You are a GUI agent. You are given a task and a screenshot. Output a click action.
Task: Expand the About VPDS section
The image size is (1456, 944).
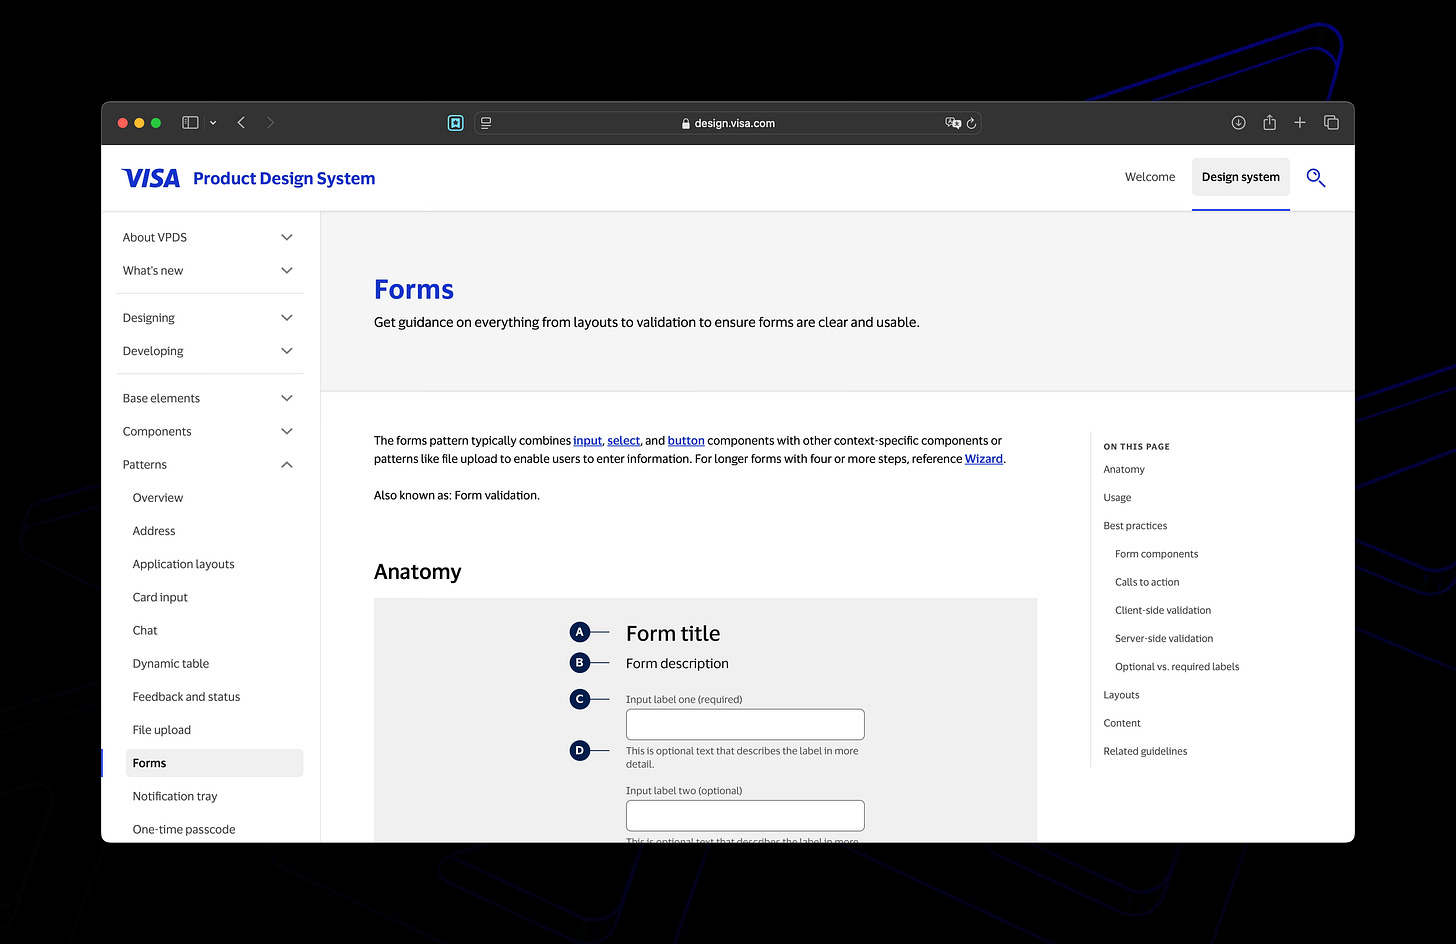209,237
